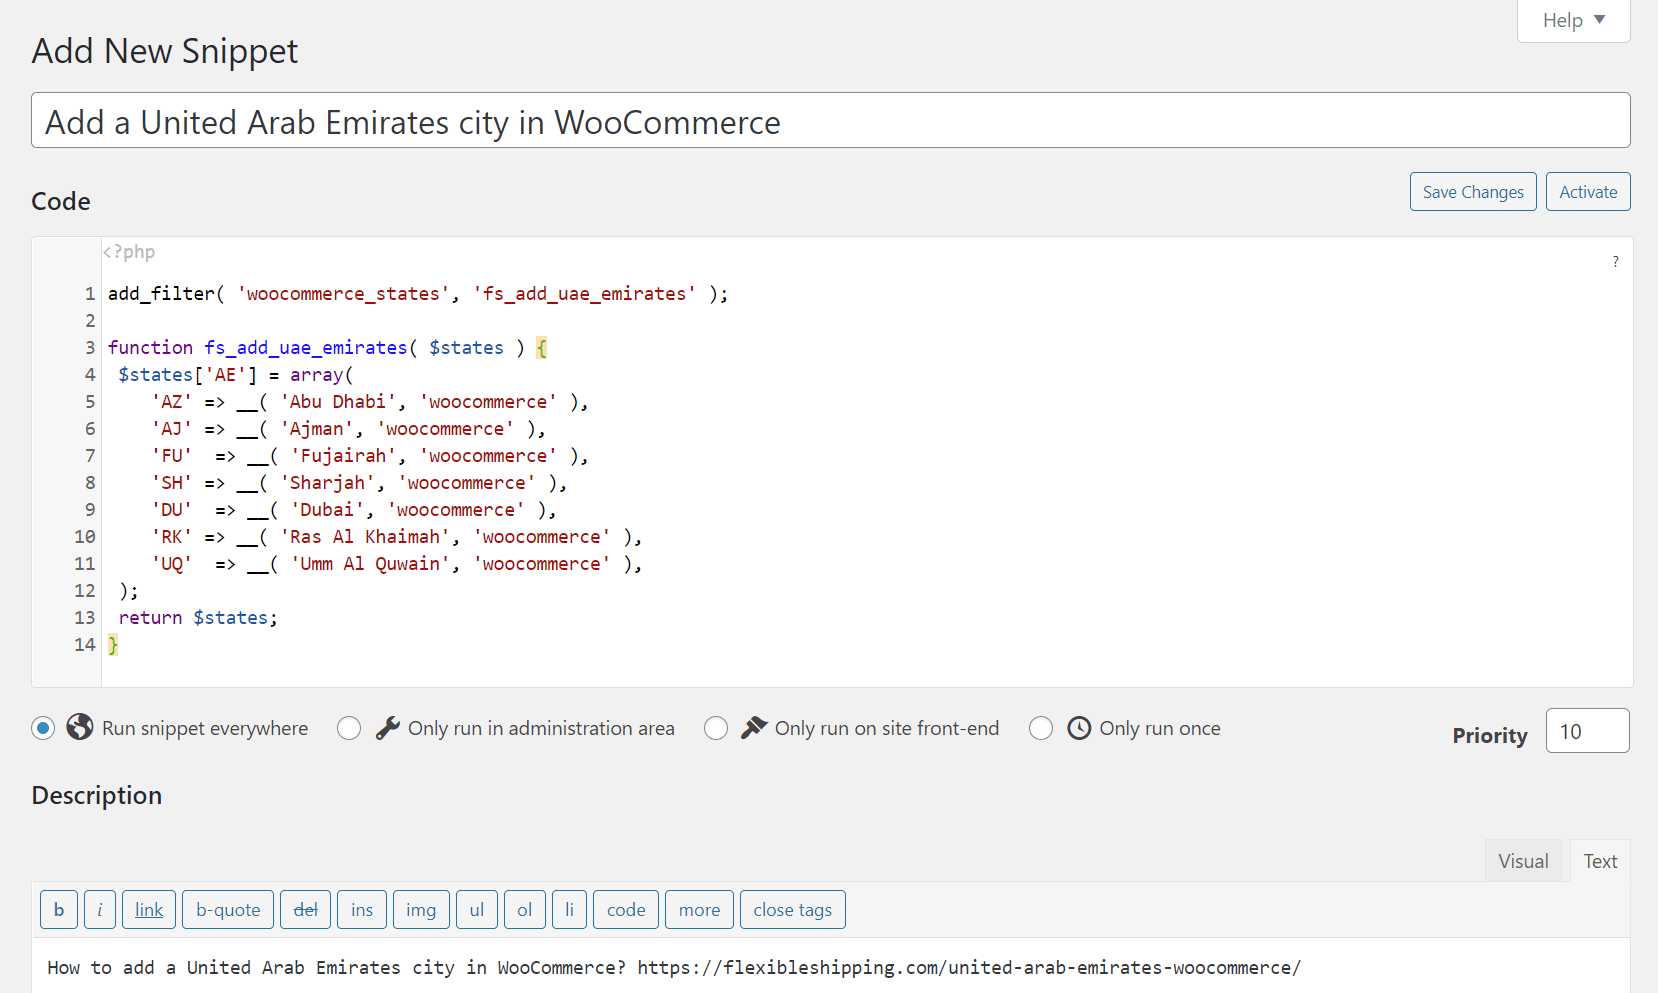The height and width of the screenshot is (993, 1658).
Task: Select Only run once radio button
Action: click(1041, 728)
